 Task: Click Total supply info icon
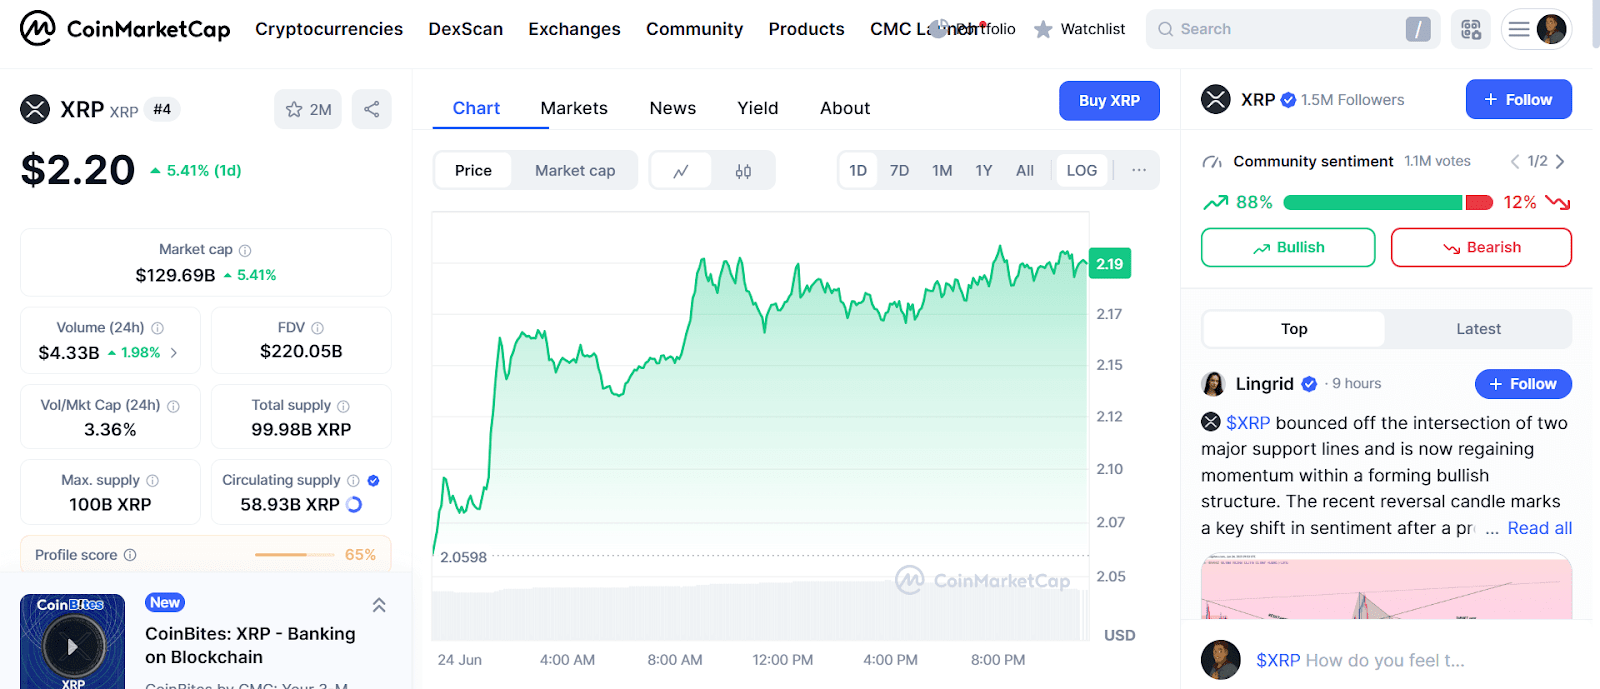pyautogui.click(x=343, y=406)
